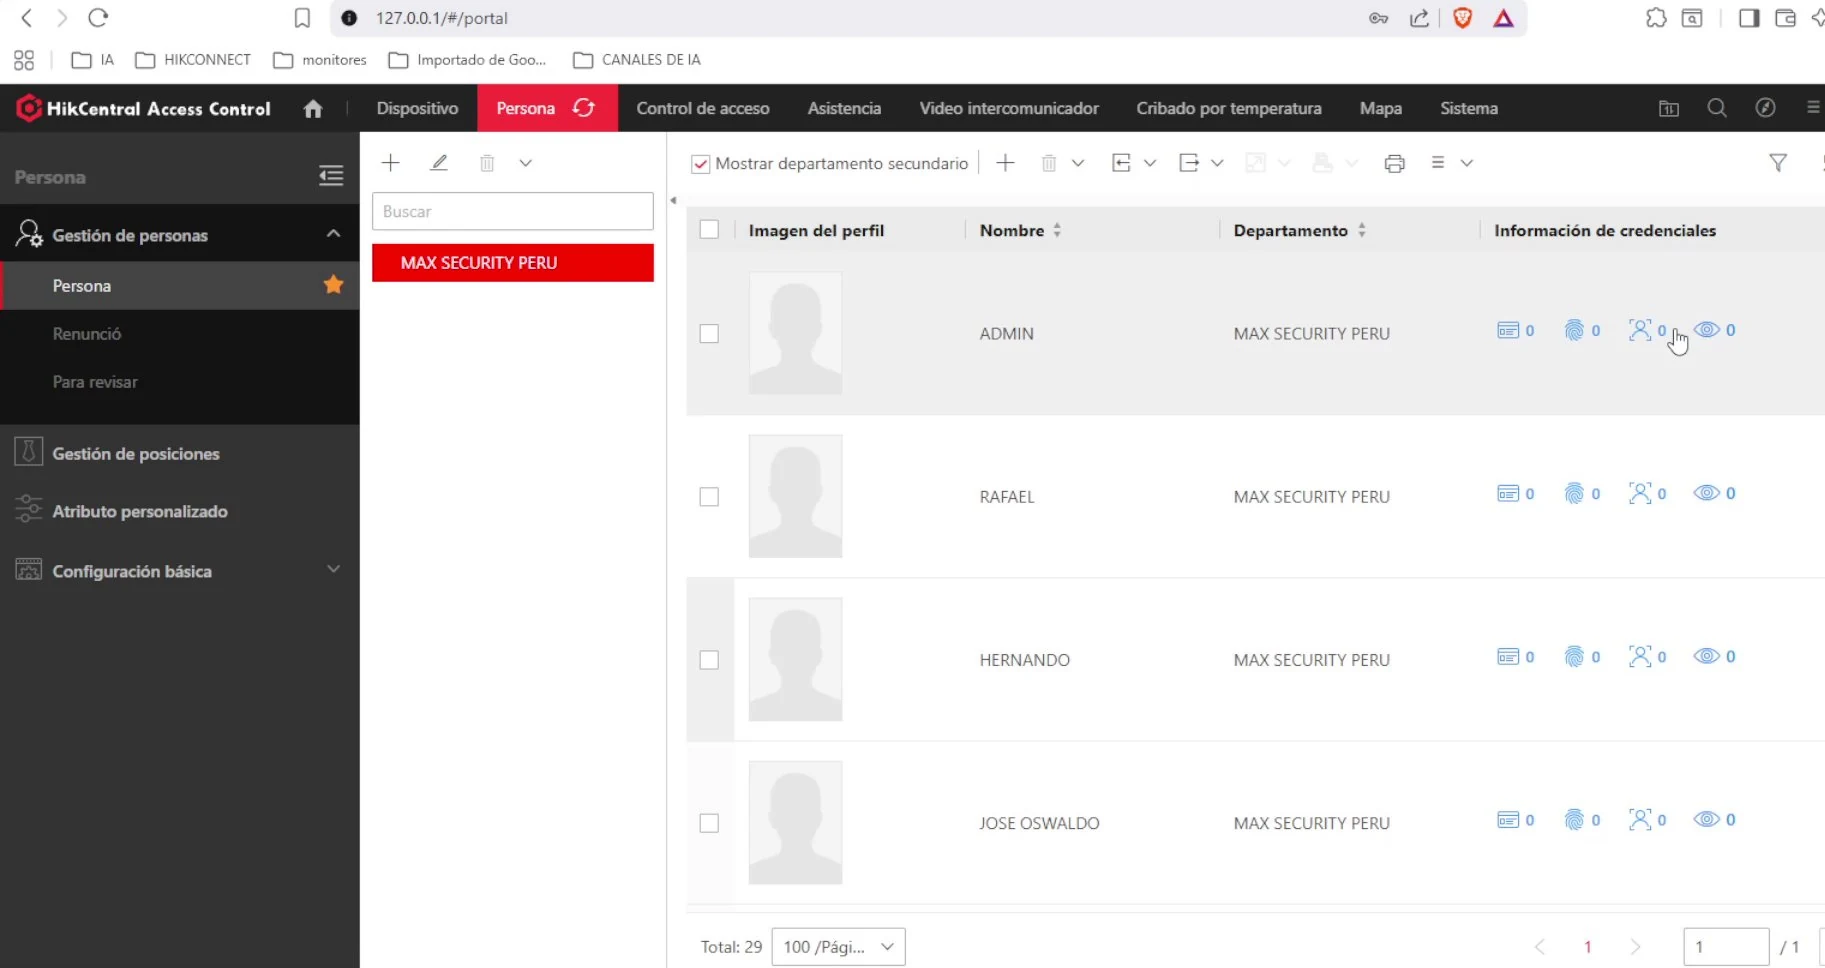Click RAFAEL's card credential icon
The image size is (1825, 968).
[1507, 493]
